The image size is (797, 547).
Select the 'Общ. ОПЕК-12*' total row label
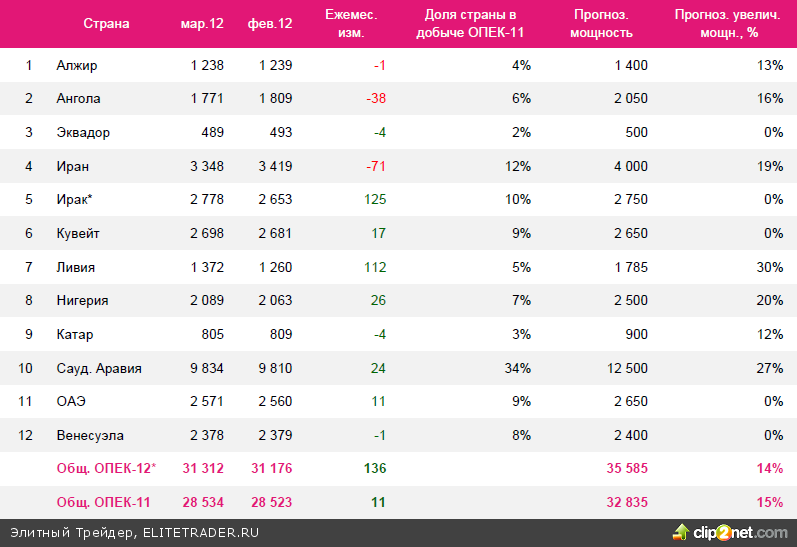coord(107,469)
